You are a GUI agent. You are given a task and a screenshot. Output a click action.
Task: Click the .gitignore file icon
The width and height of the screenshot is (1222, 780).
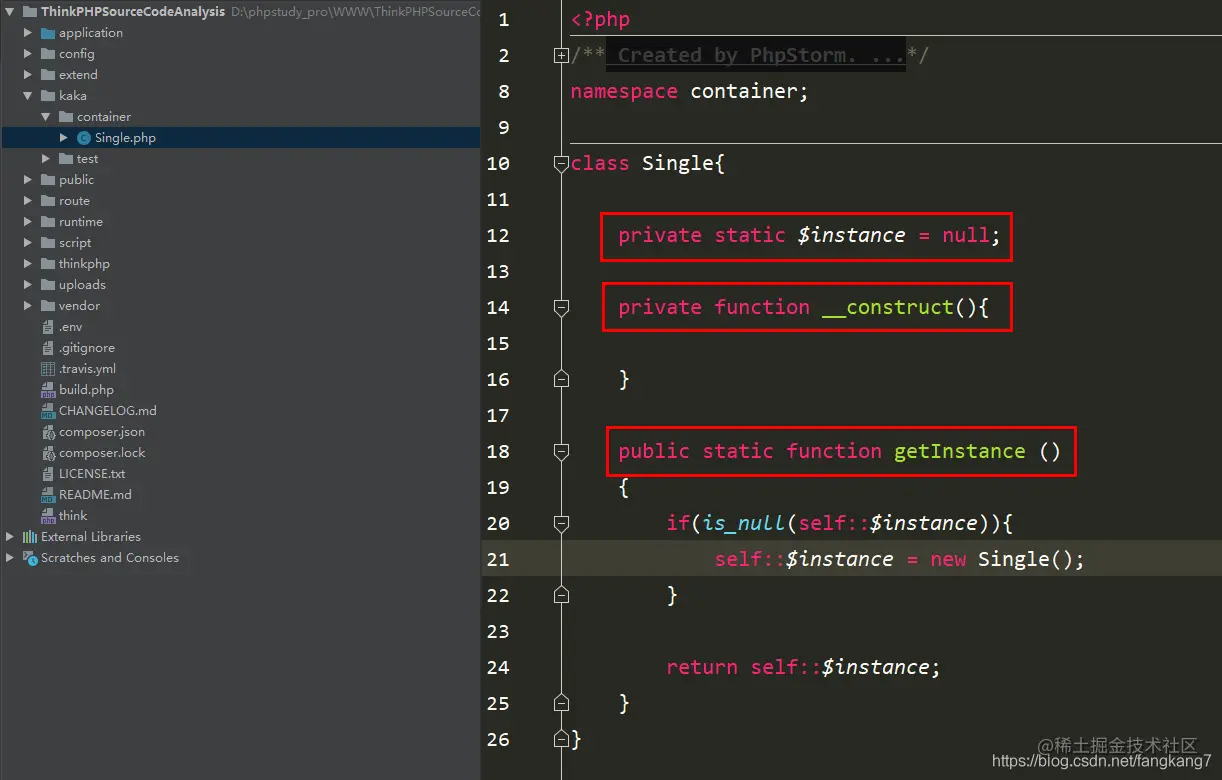click(x=48, y=348)
